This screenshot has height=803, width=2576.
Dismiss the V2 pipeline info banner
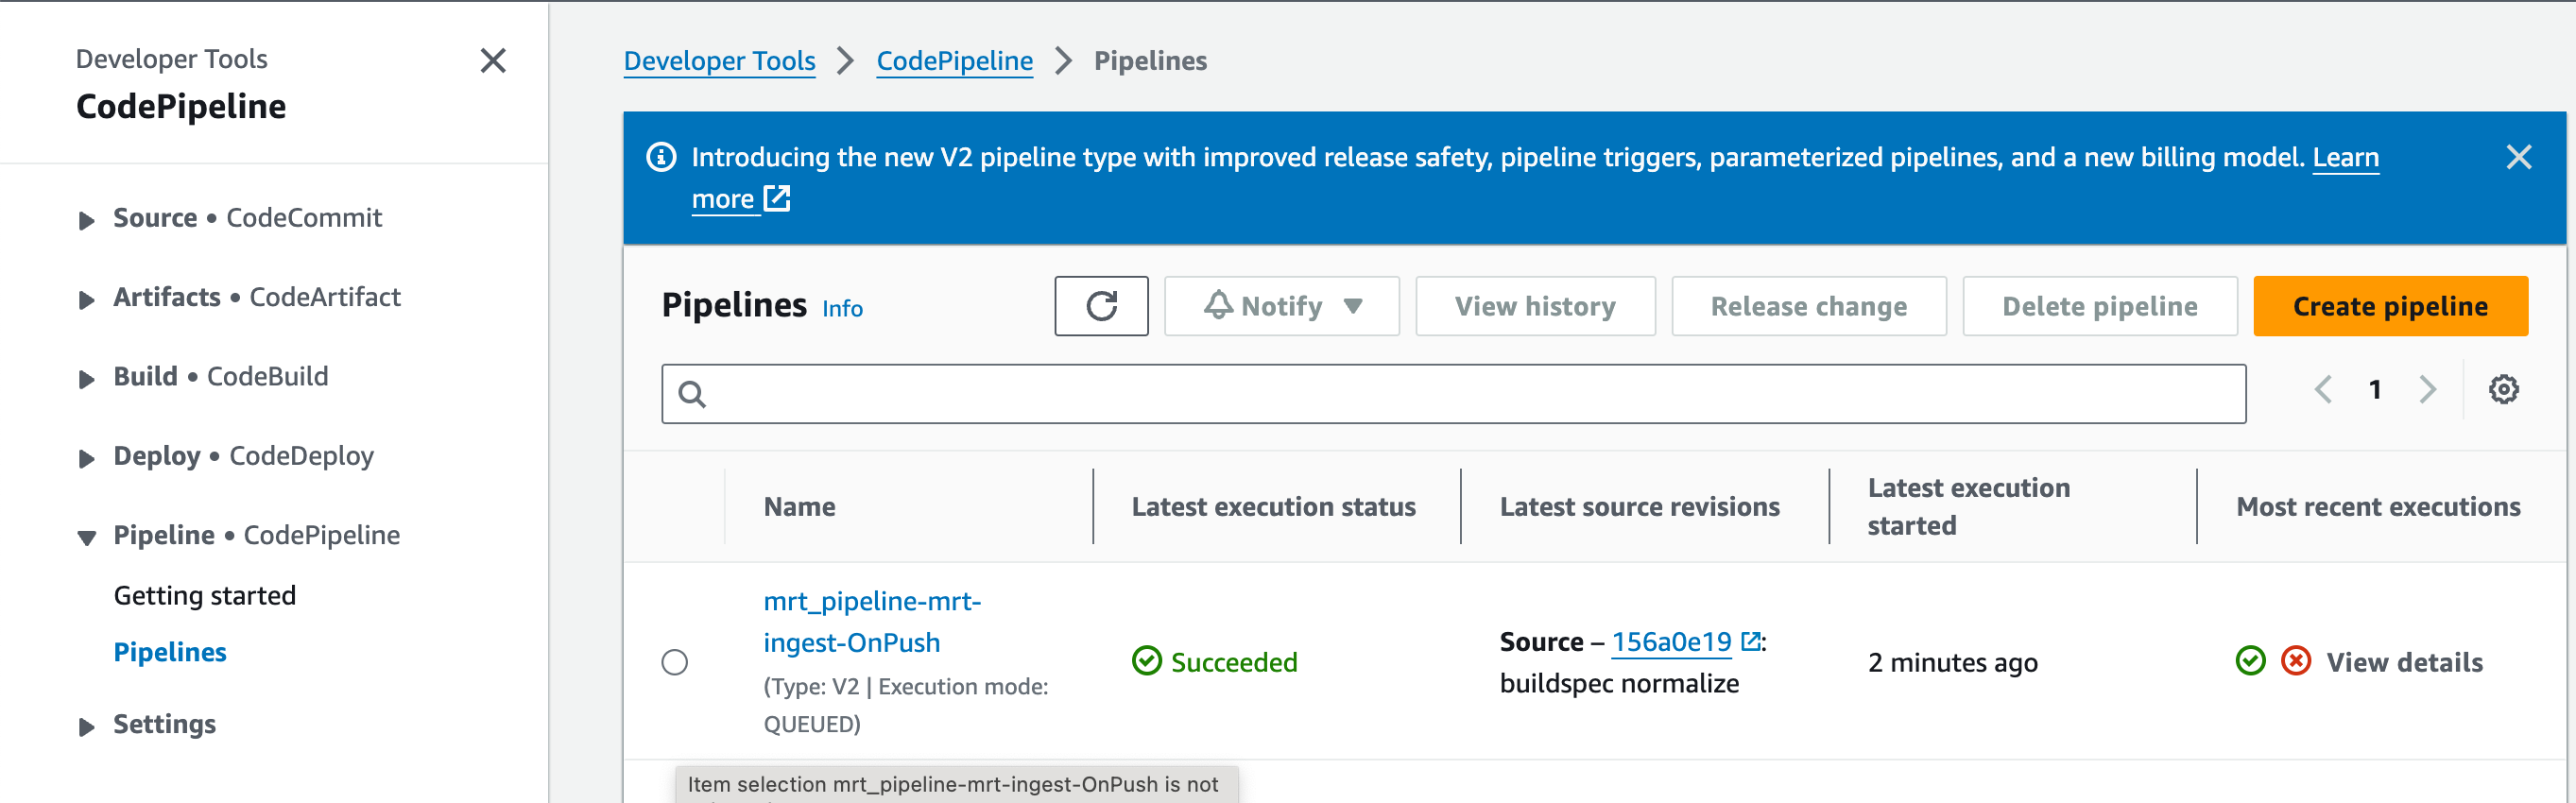pyautogui.click(x=2518, y=157)
